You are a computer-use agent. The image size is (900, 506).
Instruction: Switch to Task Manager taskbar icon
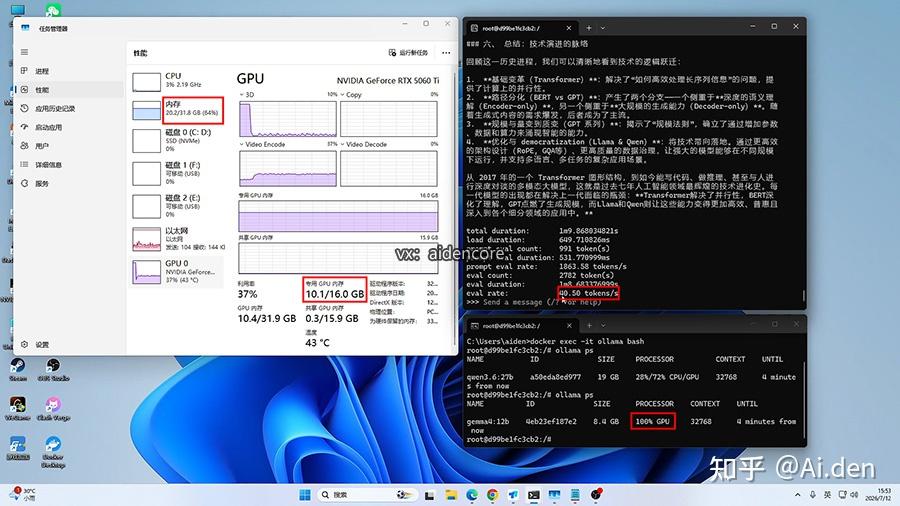coord(554,495)
